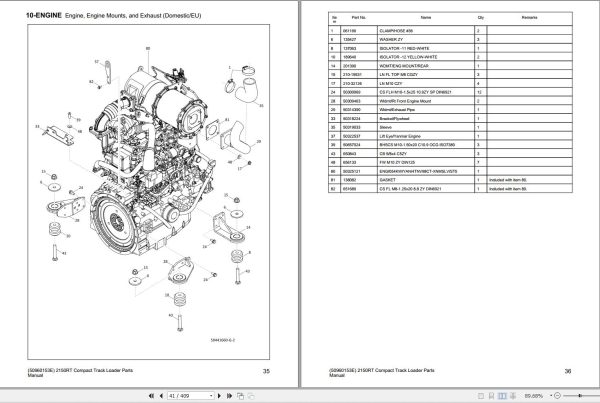This screenshot has width=600, height=403.
Task: Click the previous view icon
Action: coord(240,396)
